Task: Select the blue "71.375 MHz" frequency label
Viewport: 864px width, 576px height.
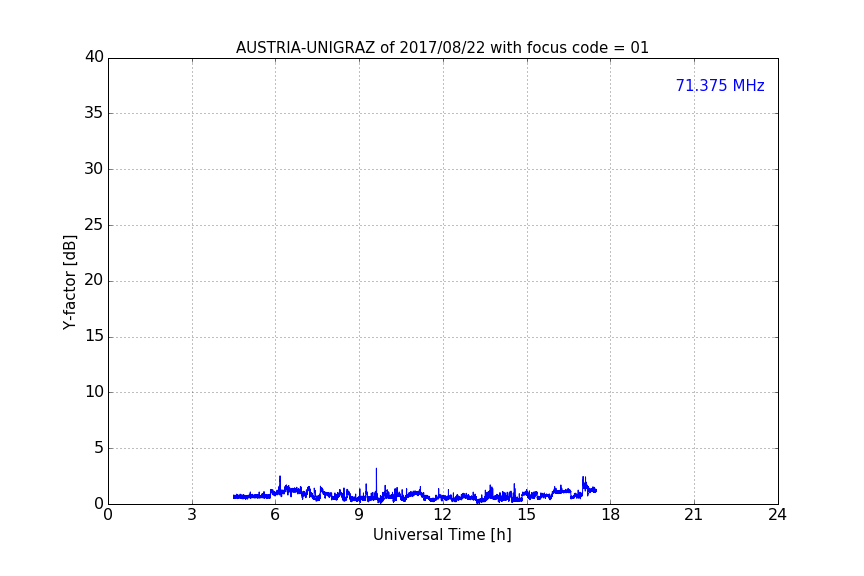Action: pyautogui.click(x=720, y=85)
